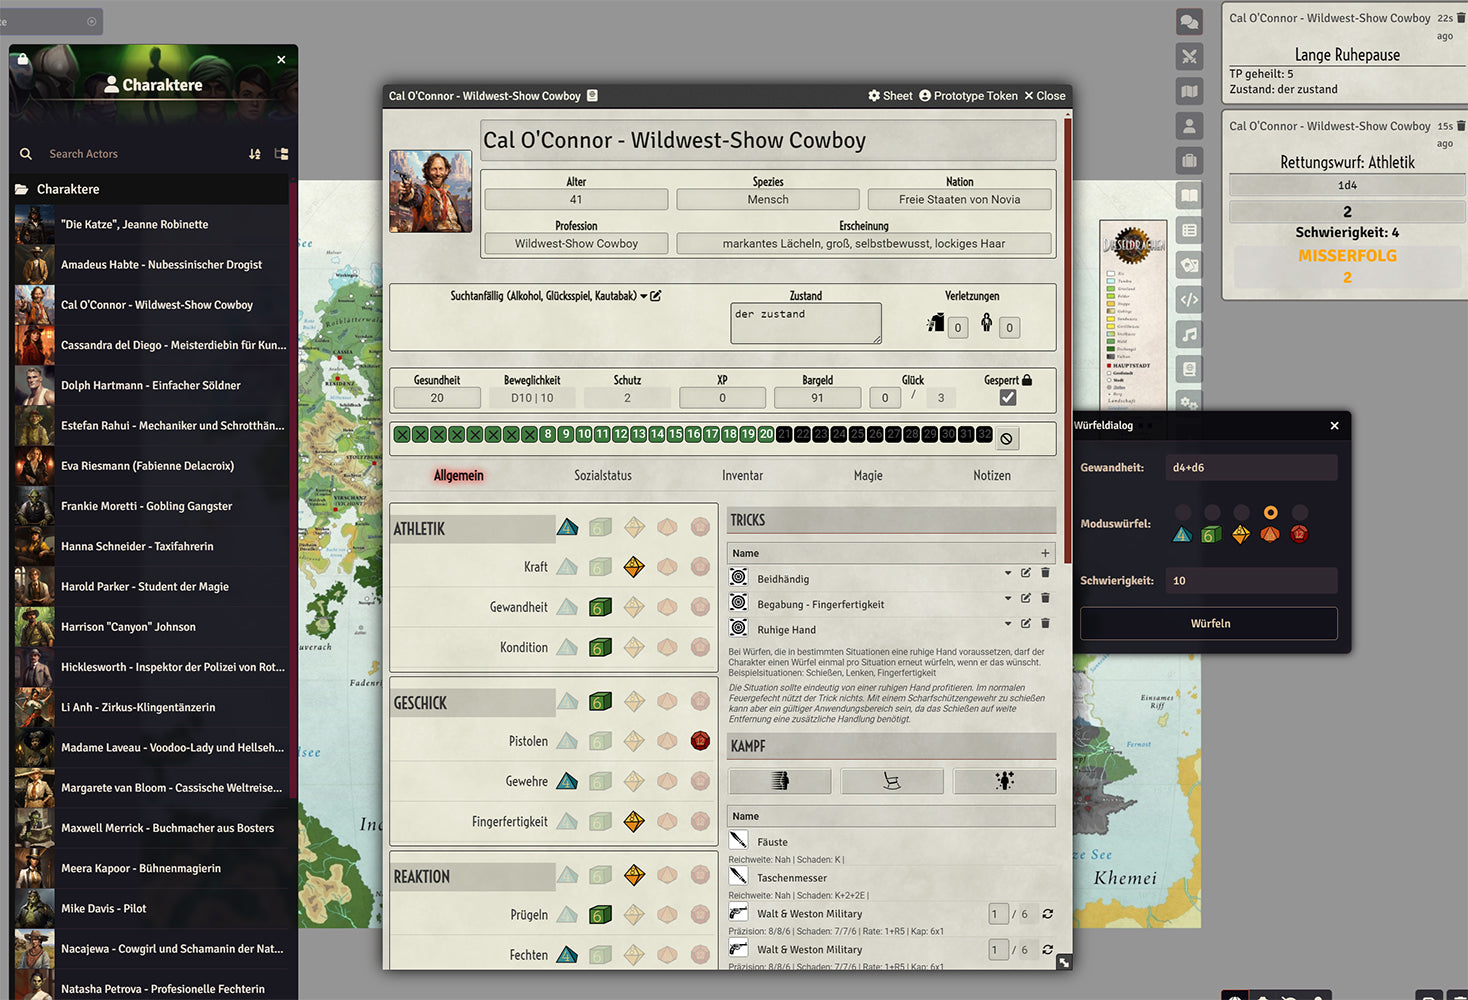Add a new trick with plus icon
Screen dimensions: 1468x1000
click(x=1045, y=553)
